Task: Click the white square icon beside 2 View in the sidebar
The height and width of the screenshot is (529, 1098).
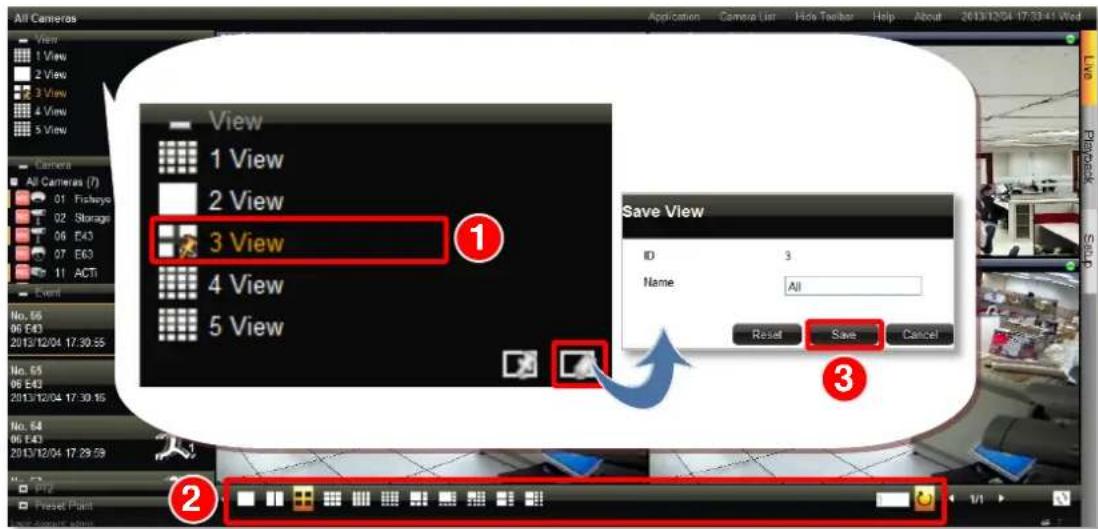Action: click(22, 74)
